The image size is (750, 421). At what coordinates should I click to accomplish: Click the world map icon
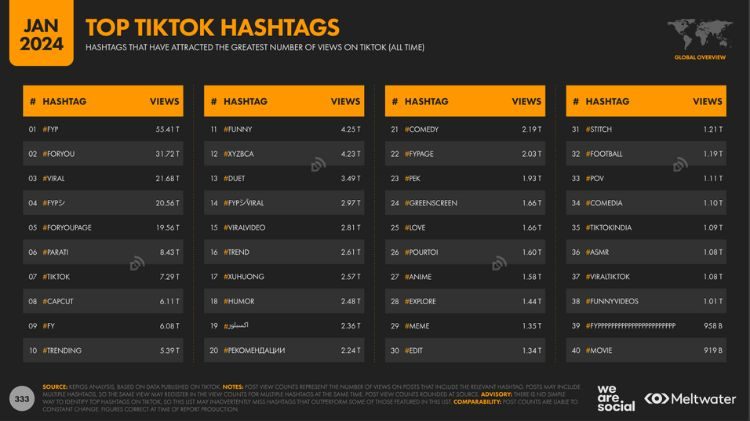[x=696, y=32]
